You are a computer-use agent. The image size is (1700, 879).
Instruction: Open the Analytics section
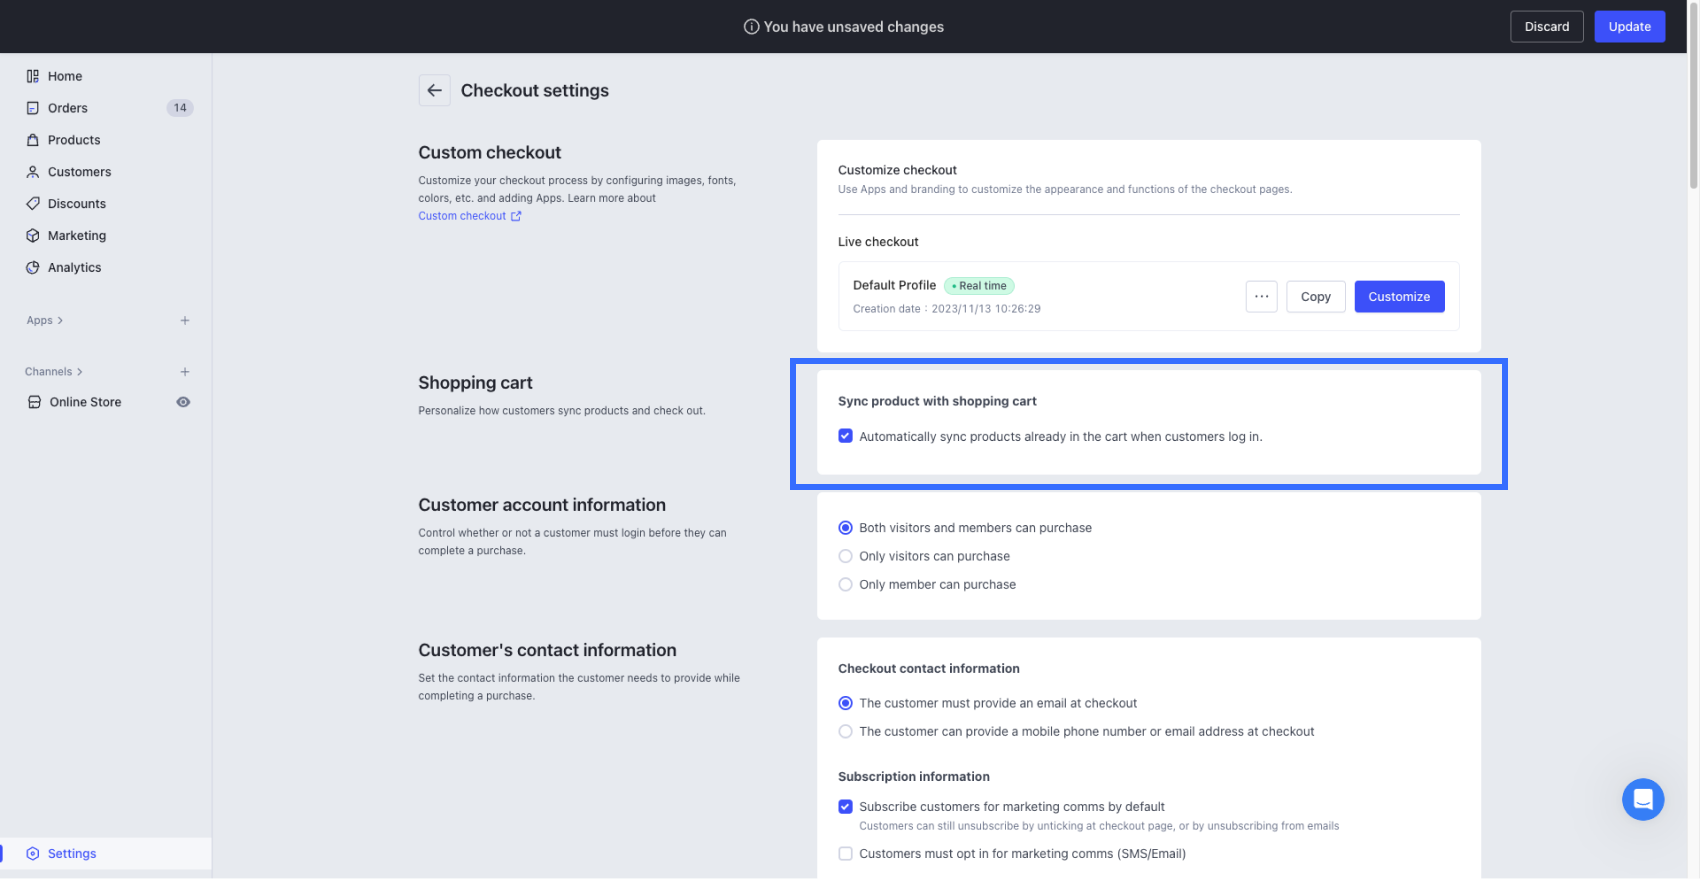click(75, 267)
